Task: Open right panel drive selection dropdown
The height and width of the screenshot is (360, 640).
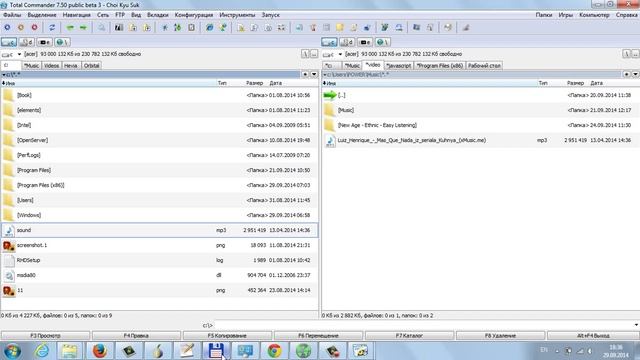Action: (x=340, y=54)
